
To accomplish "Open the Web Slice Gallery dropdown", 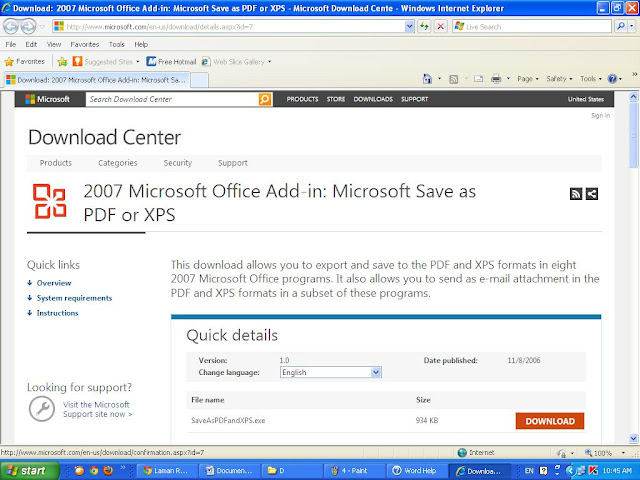I will pos(269,62).
